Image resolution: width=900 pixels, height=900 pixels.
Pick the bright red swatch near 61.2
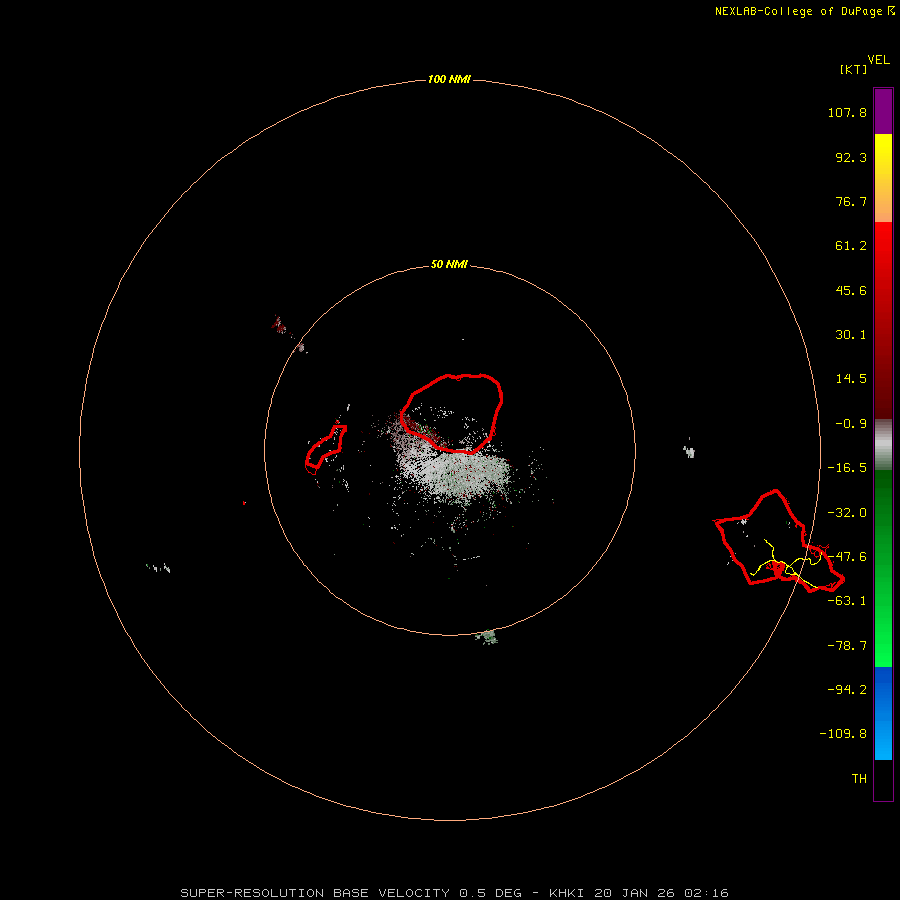point(883,247)
